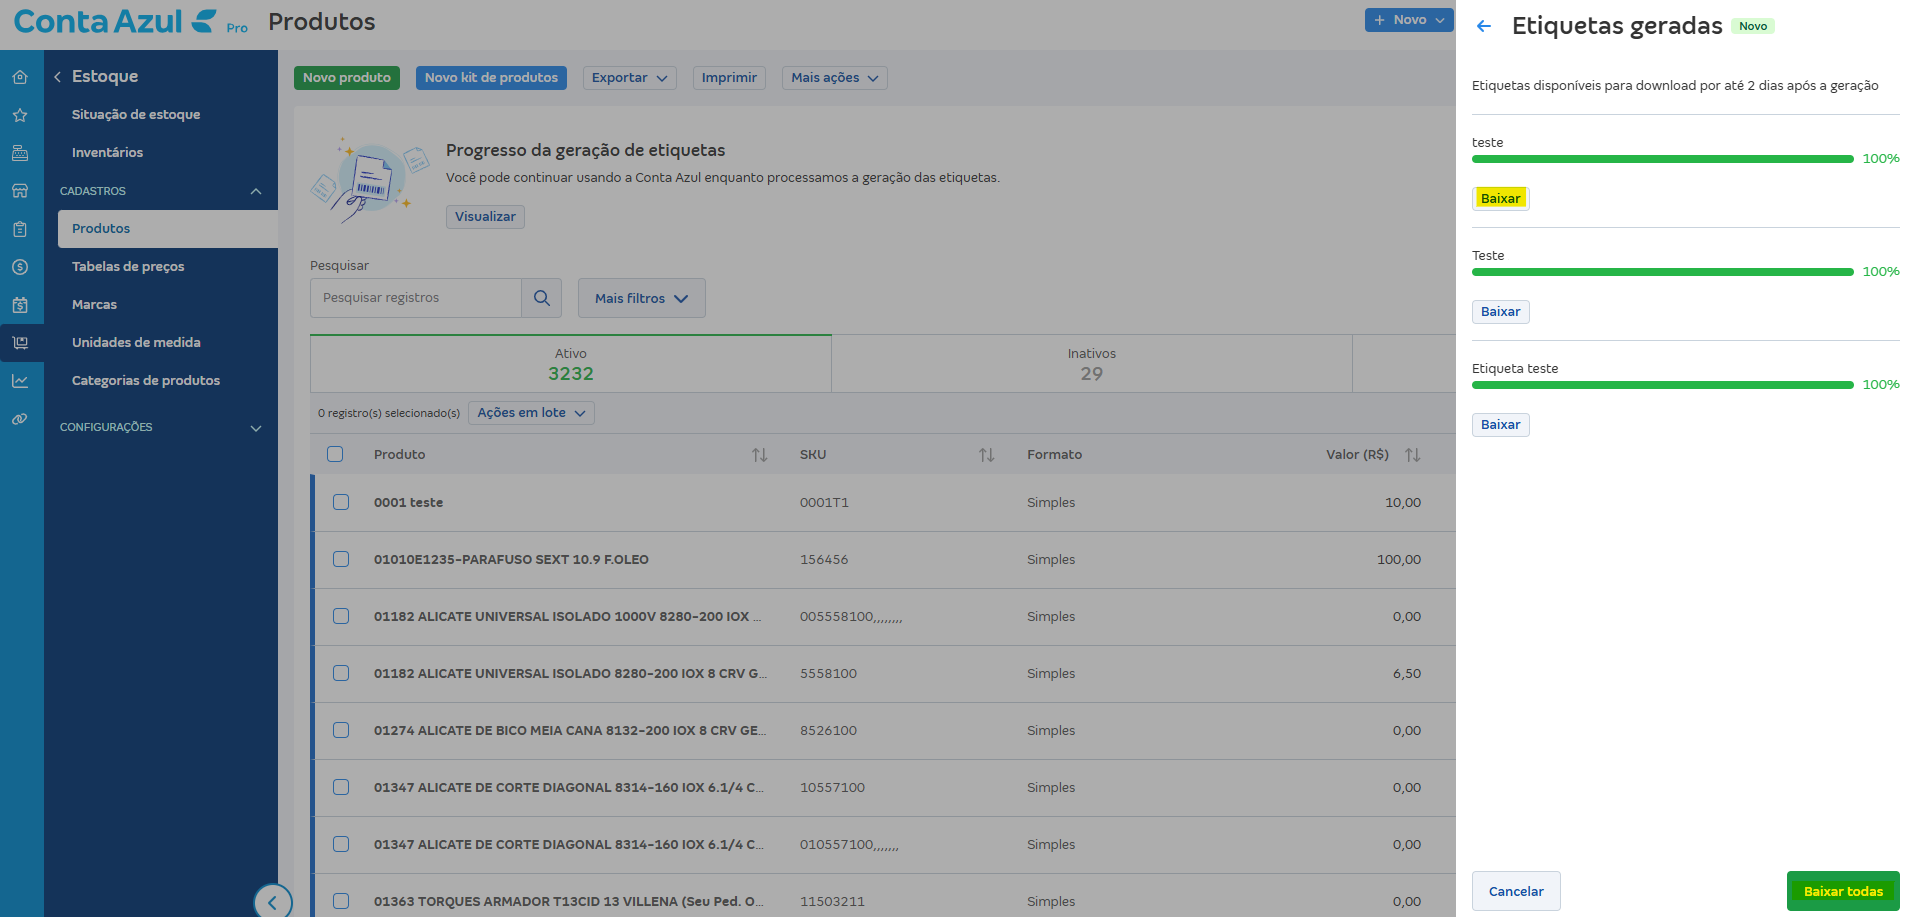Click Baixar under Etiqueta teste
The width and height of the screenshot is (1908, 917).
[x=1500, y=425]
